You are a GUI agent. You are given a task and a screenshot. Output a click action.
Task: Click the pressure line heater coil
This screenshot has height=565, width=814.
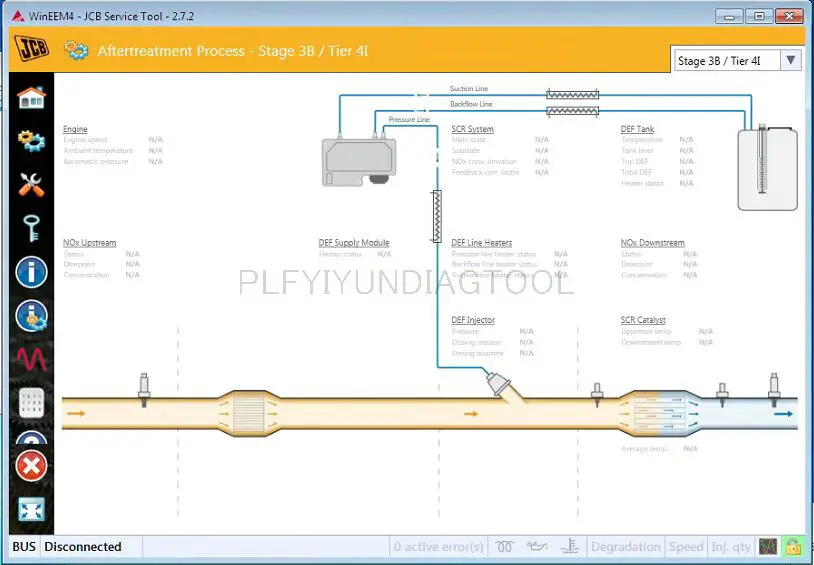[437, 216]
